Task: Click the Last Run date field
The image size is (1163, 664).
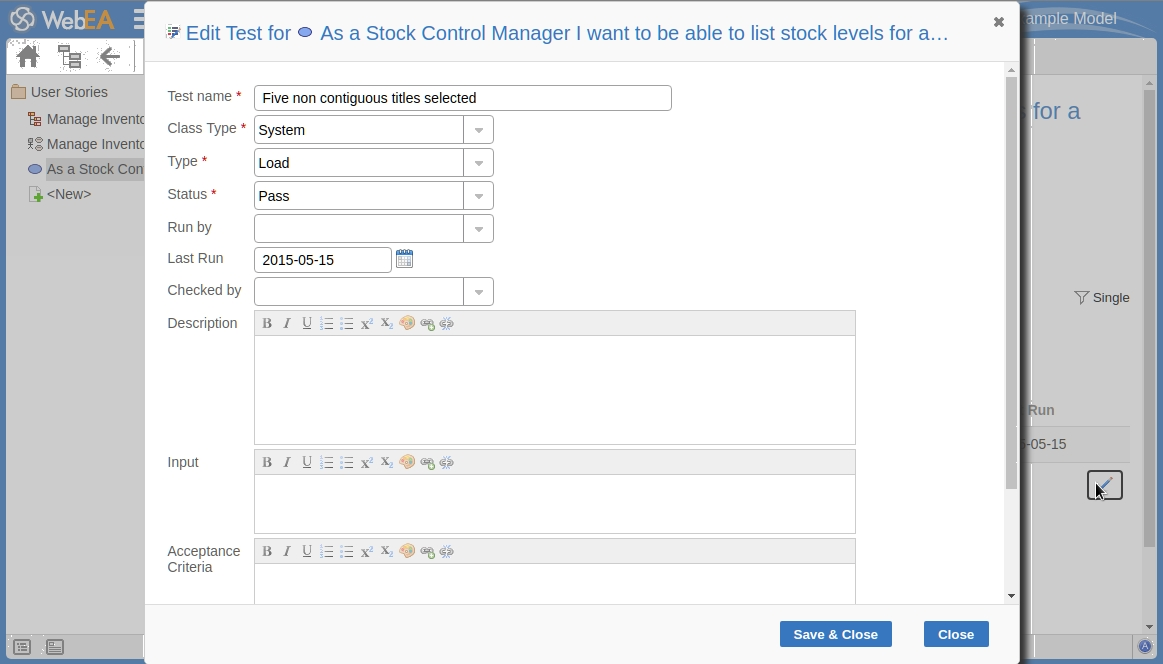Action: point(322,260)
